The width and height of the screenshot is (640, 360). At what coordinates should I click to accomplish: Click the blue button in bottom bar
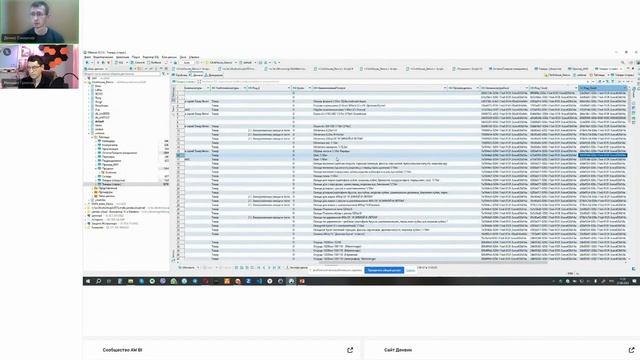click(x=384, y=270)
